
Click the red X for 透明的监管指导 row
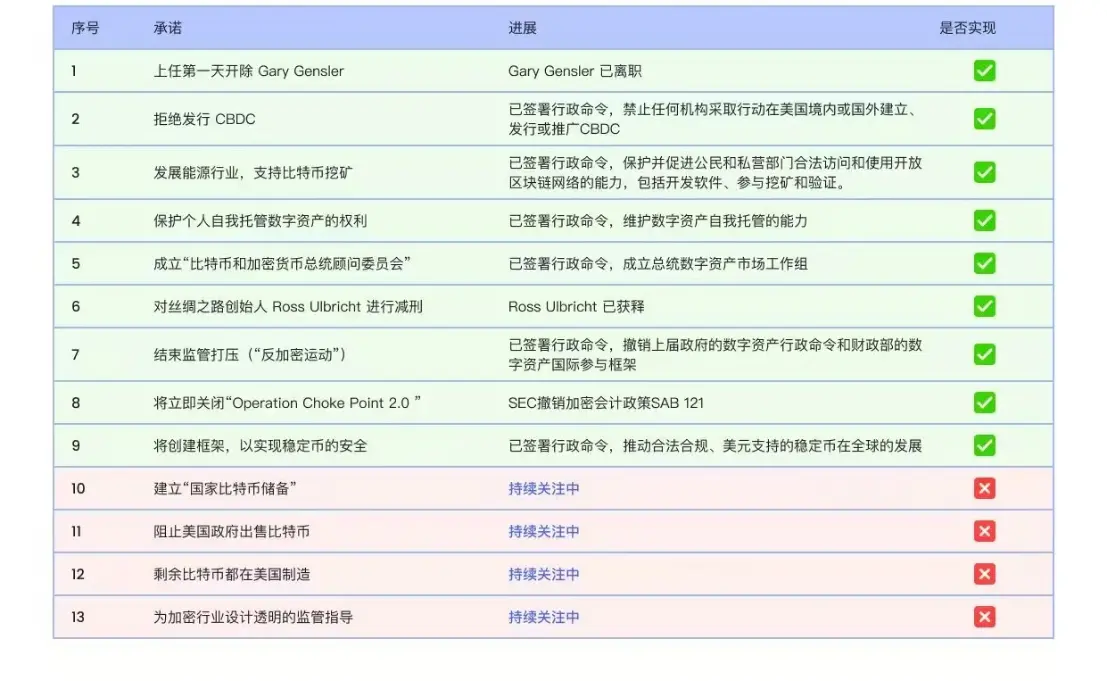[984, 617]
